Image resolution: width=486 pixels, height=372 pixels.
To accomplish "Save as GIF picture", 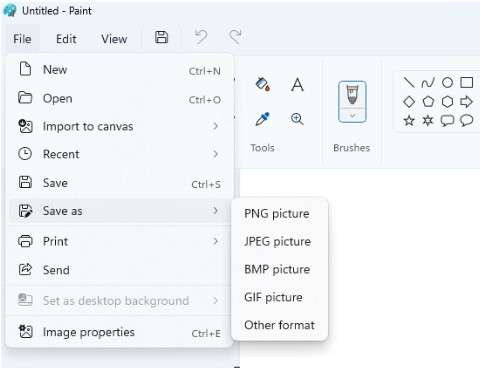I will [280, 297].
